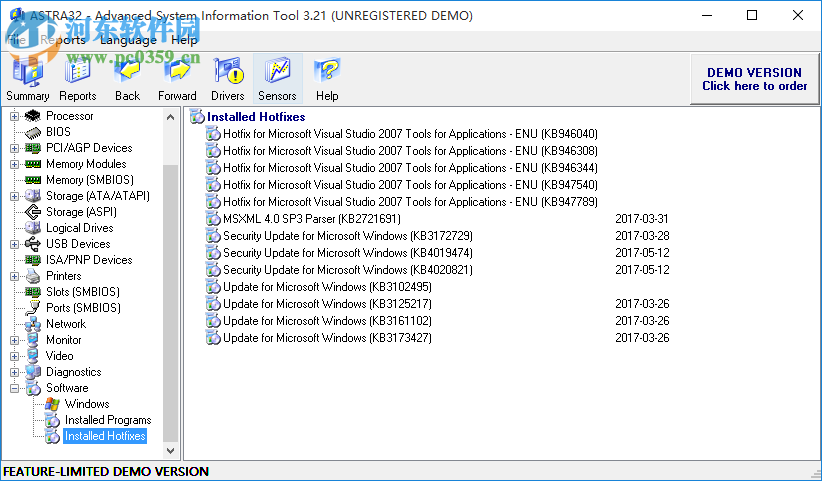The height and width of the screenshot is (481, 822).
Task: Expand the Processor tree node
Action: click(15, 116)
